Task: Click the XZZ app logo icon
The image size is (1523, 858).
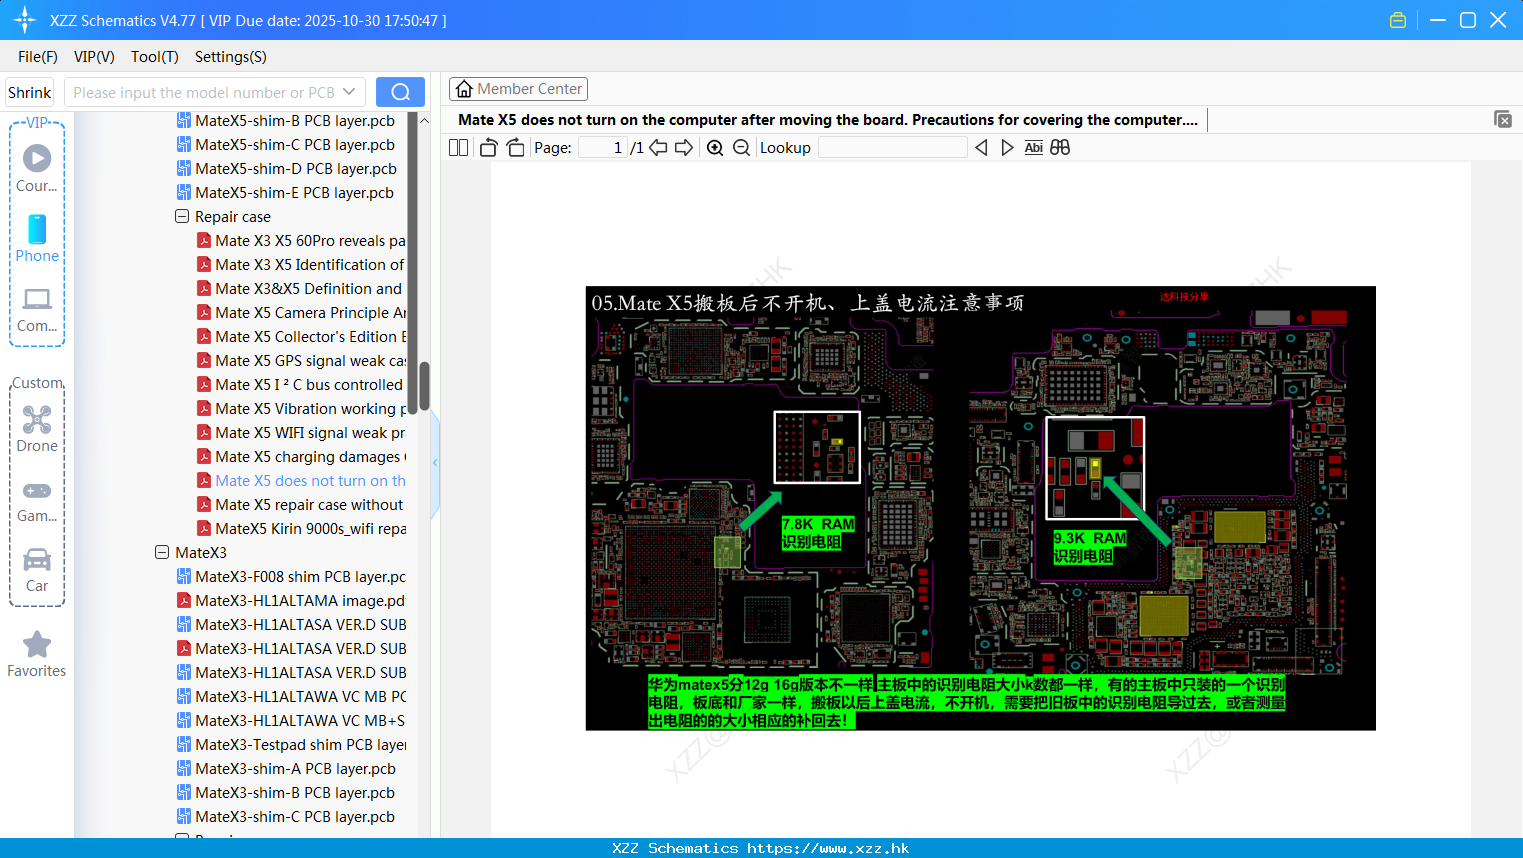Action: pyautogui.click(x=25, y=20)
